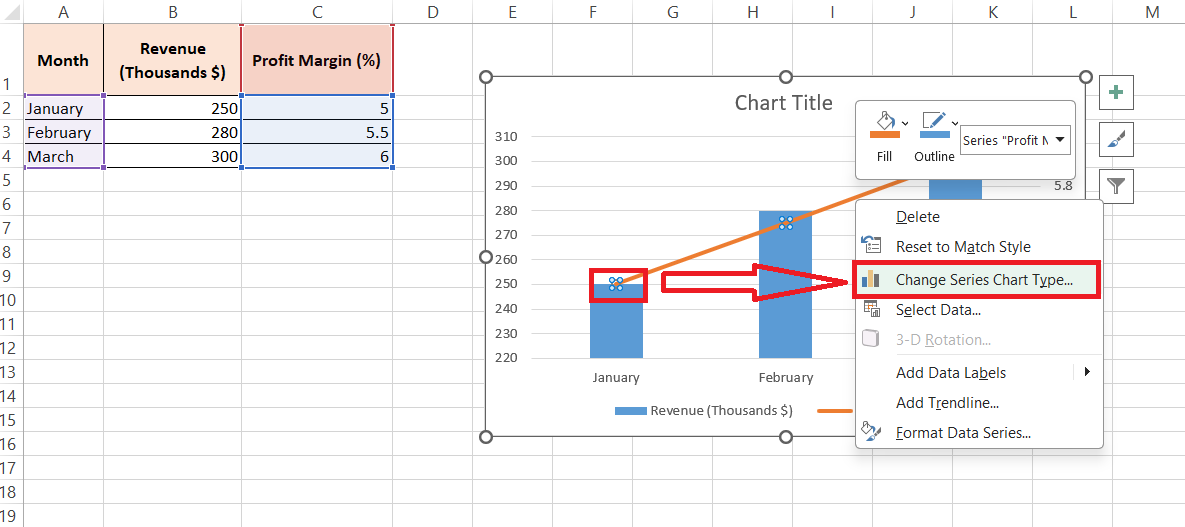Expand the Fill color dropdown arrow
1185x527 pixels.
click(905, 122)
